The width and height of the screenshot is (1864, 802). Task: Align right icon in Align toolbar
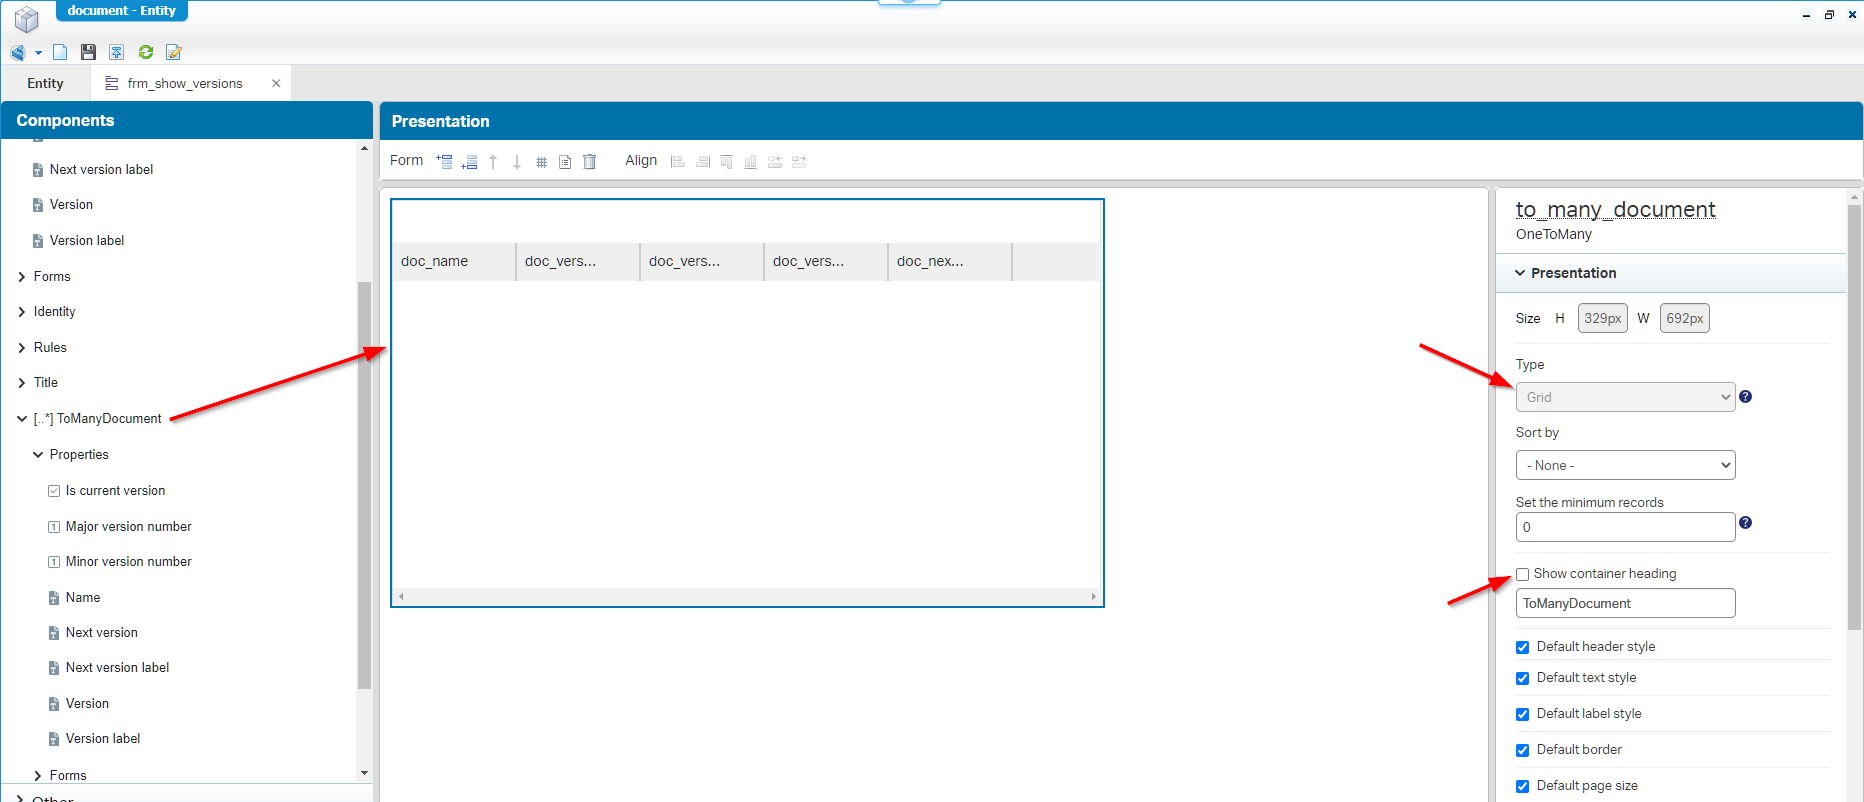pyautogui.click(x=703, y=161)
